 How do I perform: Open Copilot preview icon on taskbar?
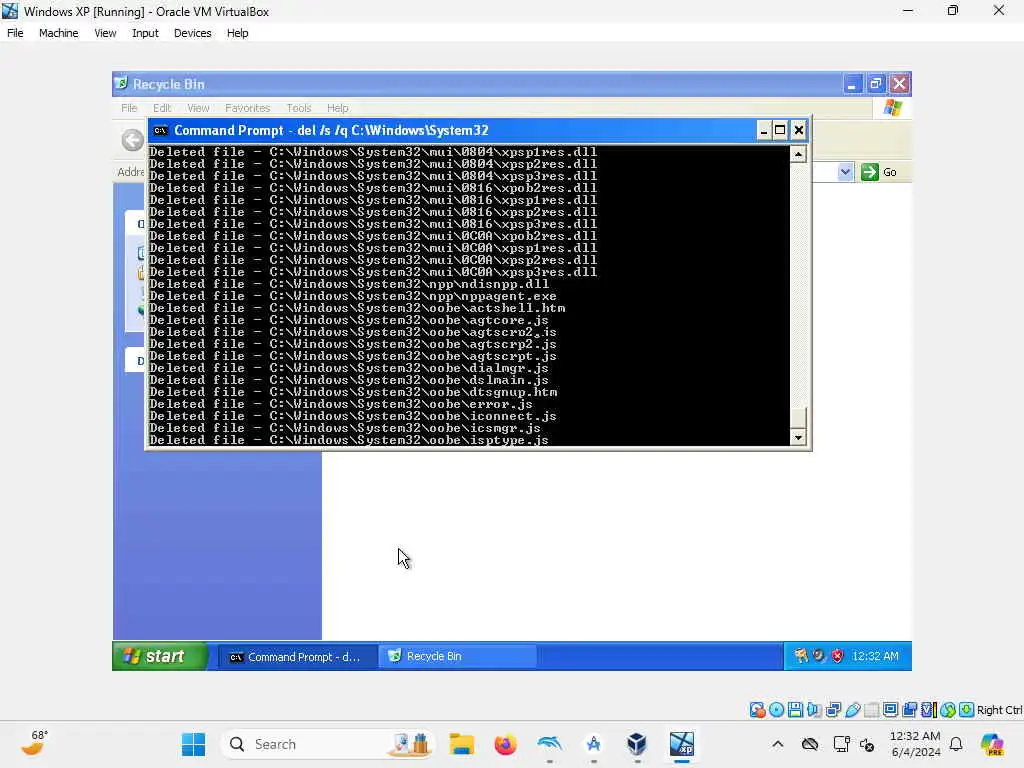[x=992, y=744]
